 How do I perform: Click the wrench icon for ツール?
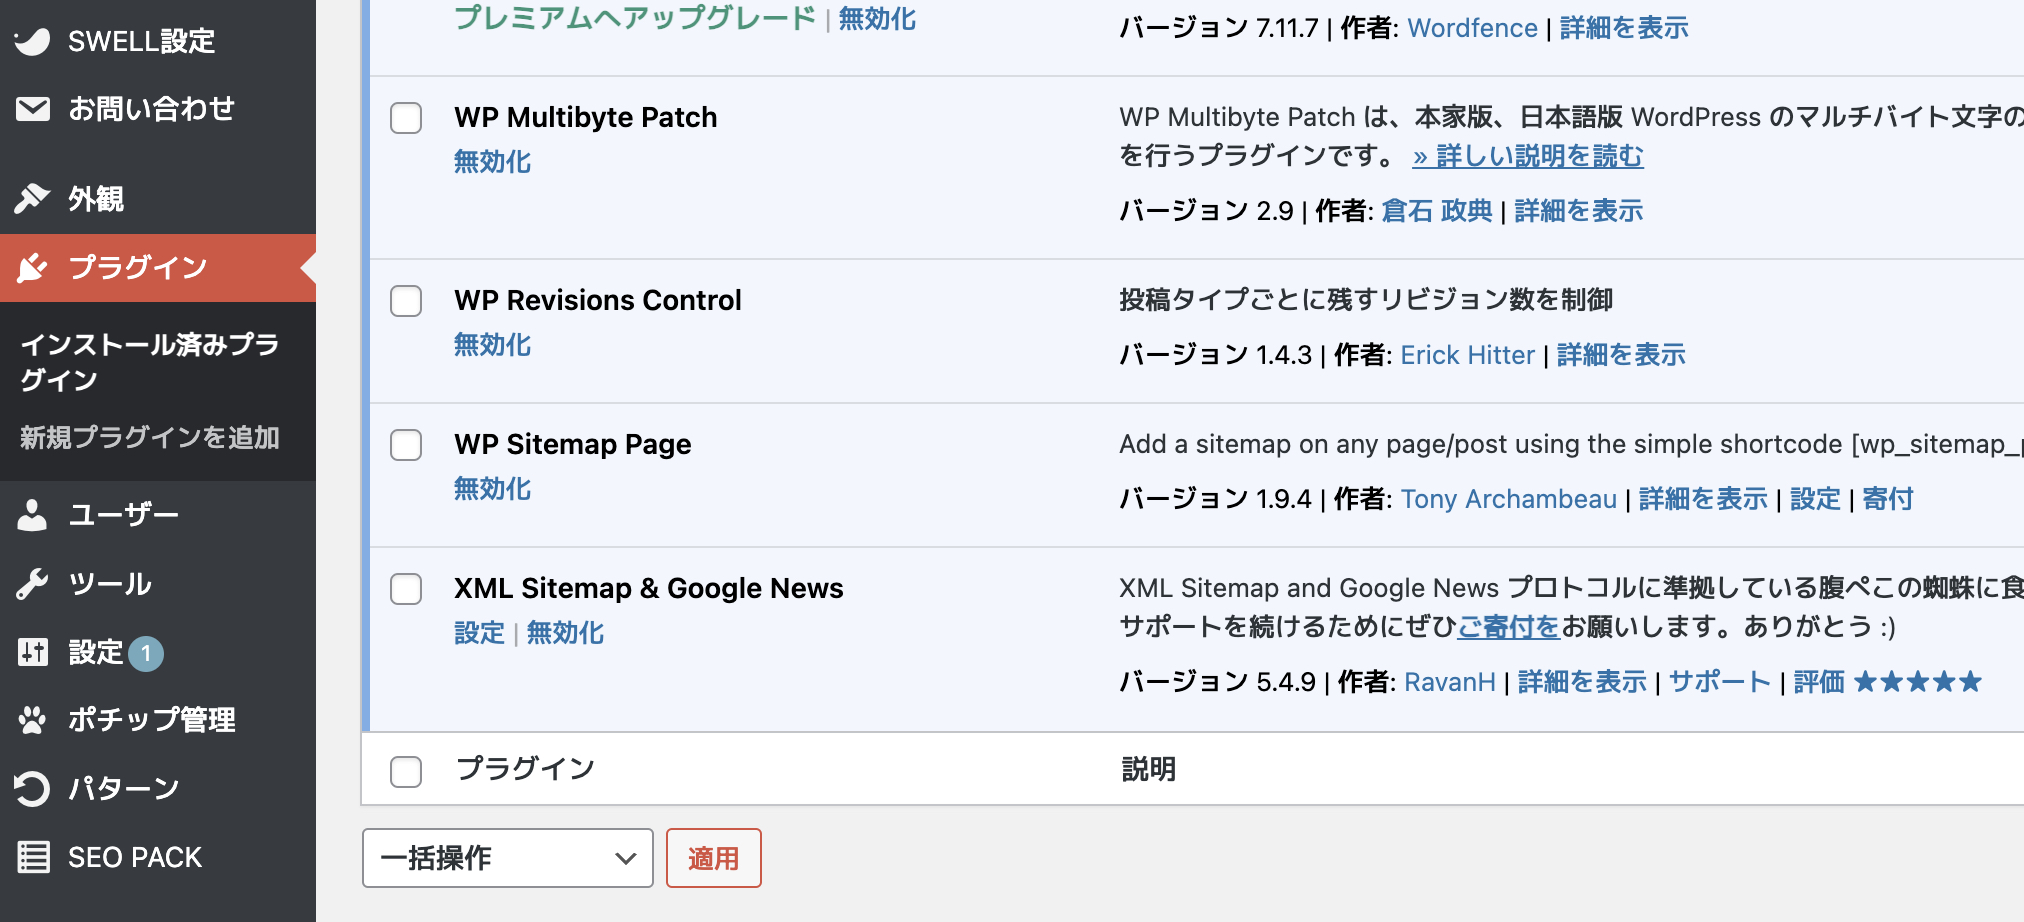click(x=32, y=584)
